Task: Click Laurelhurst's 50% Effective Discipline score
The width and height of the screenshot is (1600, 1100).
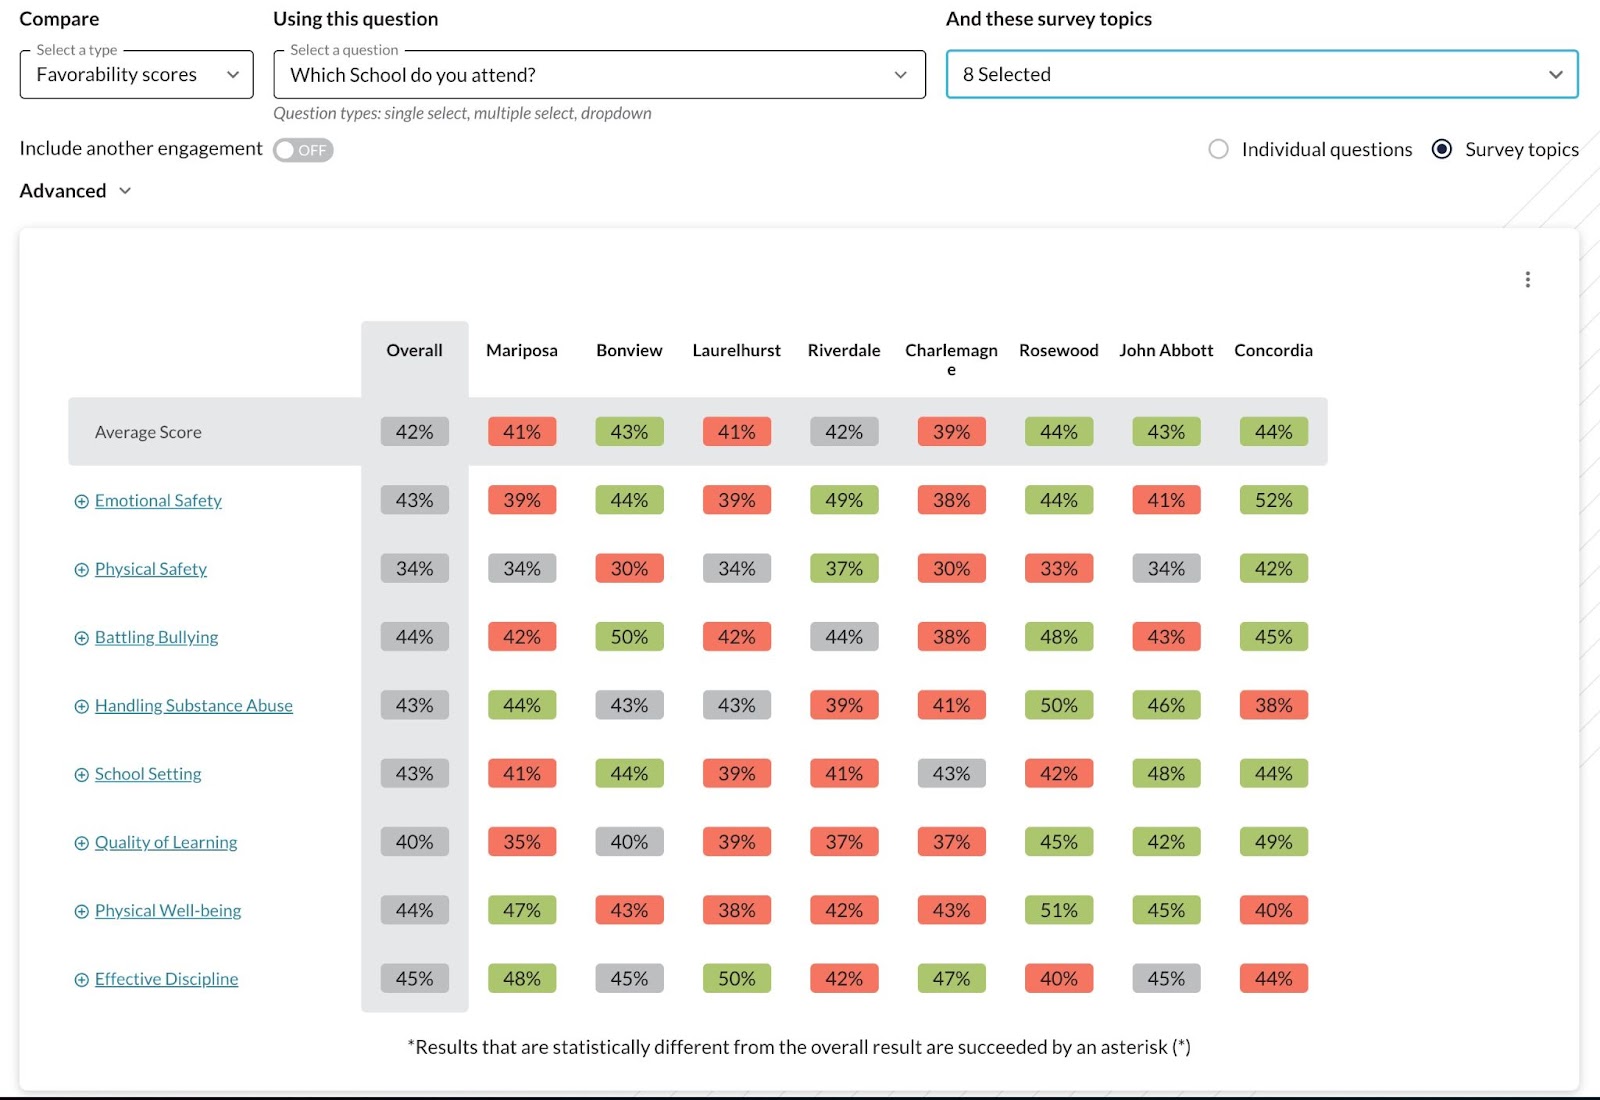Action: [x=737, y=979]
